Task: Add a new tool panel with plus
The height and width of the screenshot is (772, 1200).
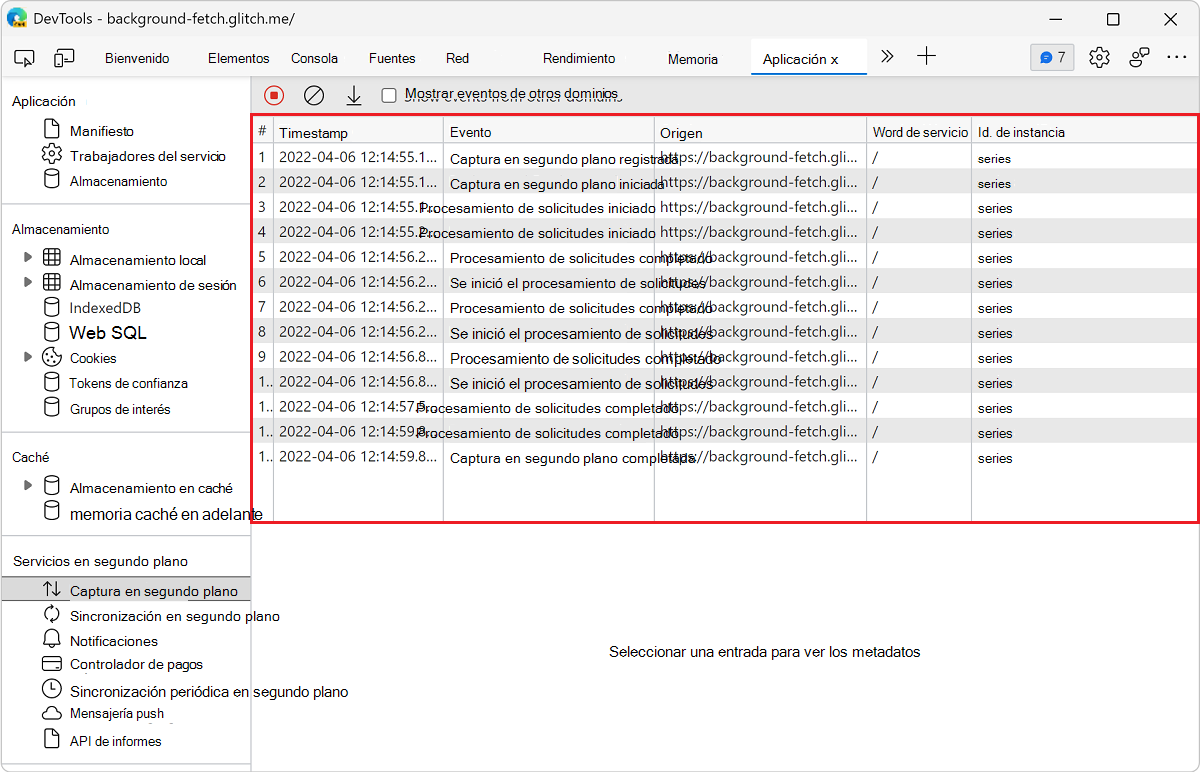Action: click(927, 57)
